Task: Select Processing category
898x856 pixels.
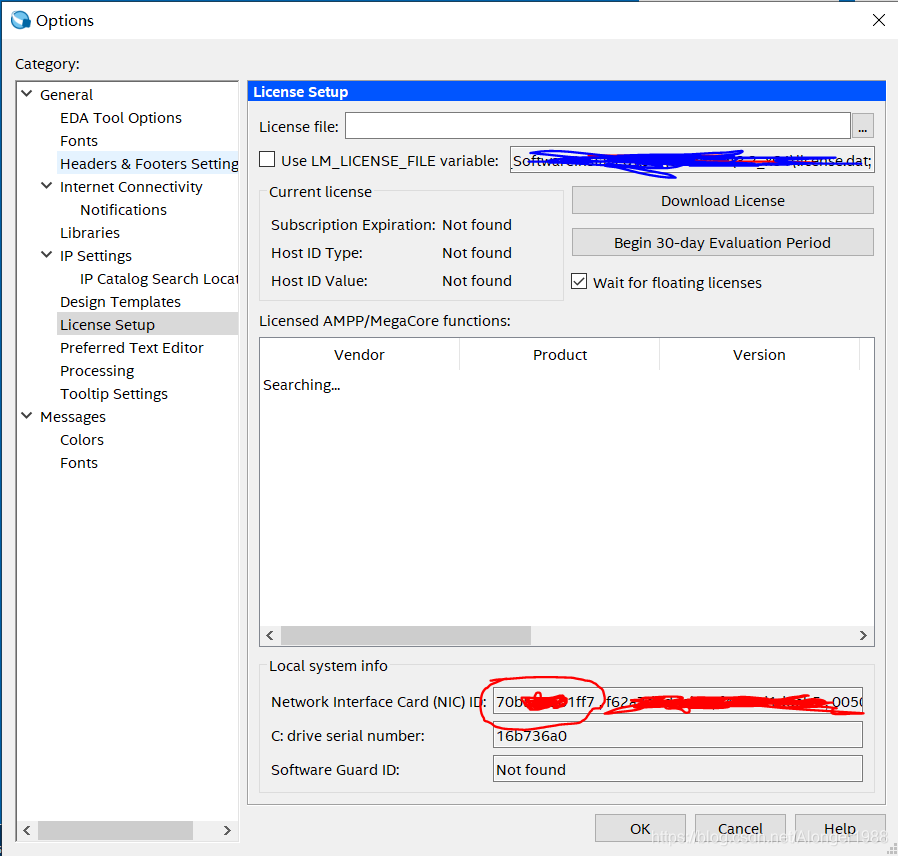Action: pyautogui.click(x=97, y=370)
